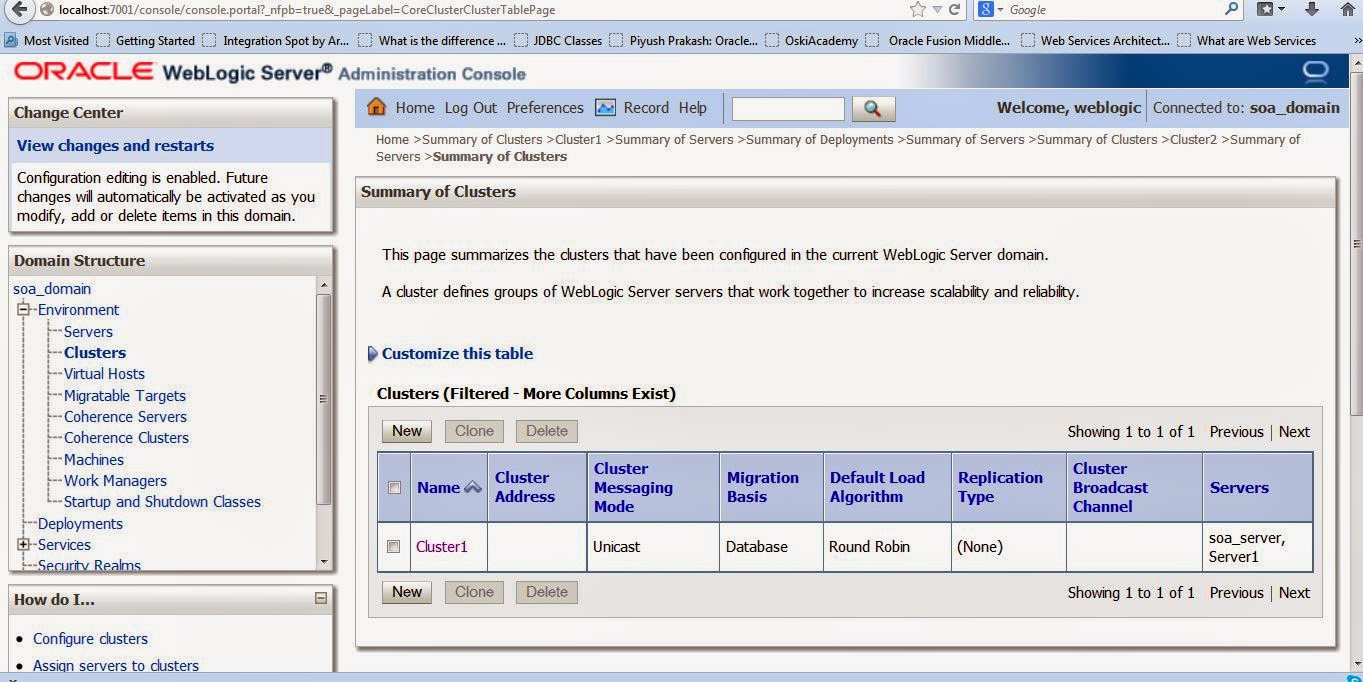Click the message icon on the Oracle banner

coord(1316,71)
